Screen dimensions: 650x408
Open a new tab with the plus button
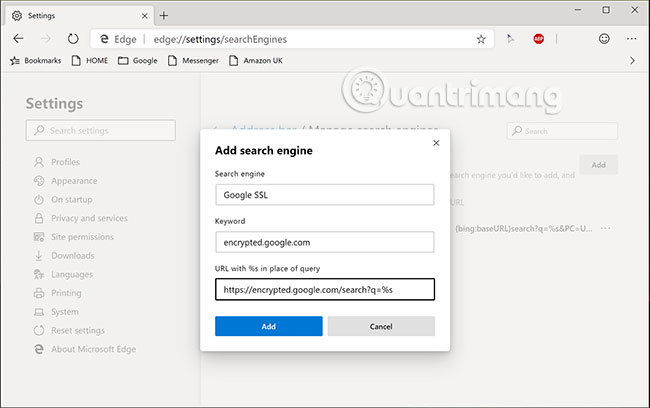(164, 16)
